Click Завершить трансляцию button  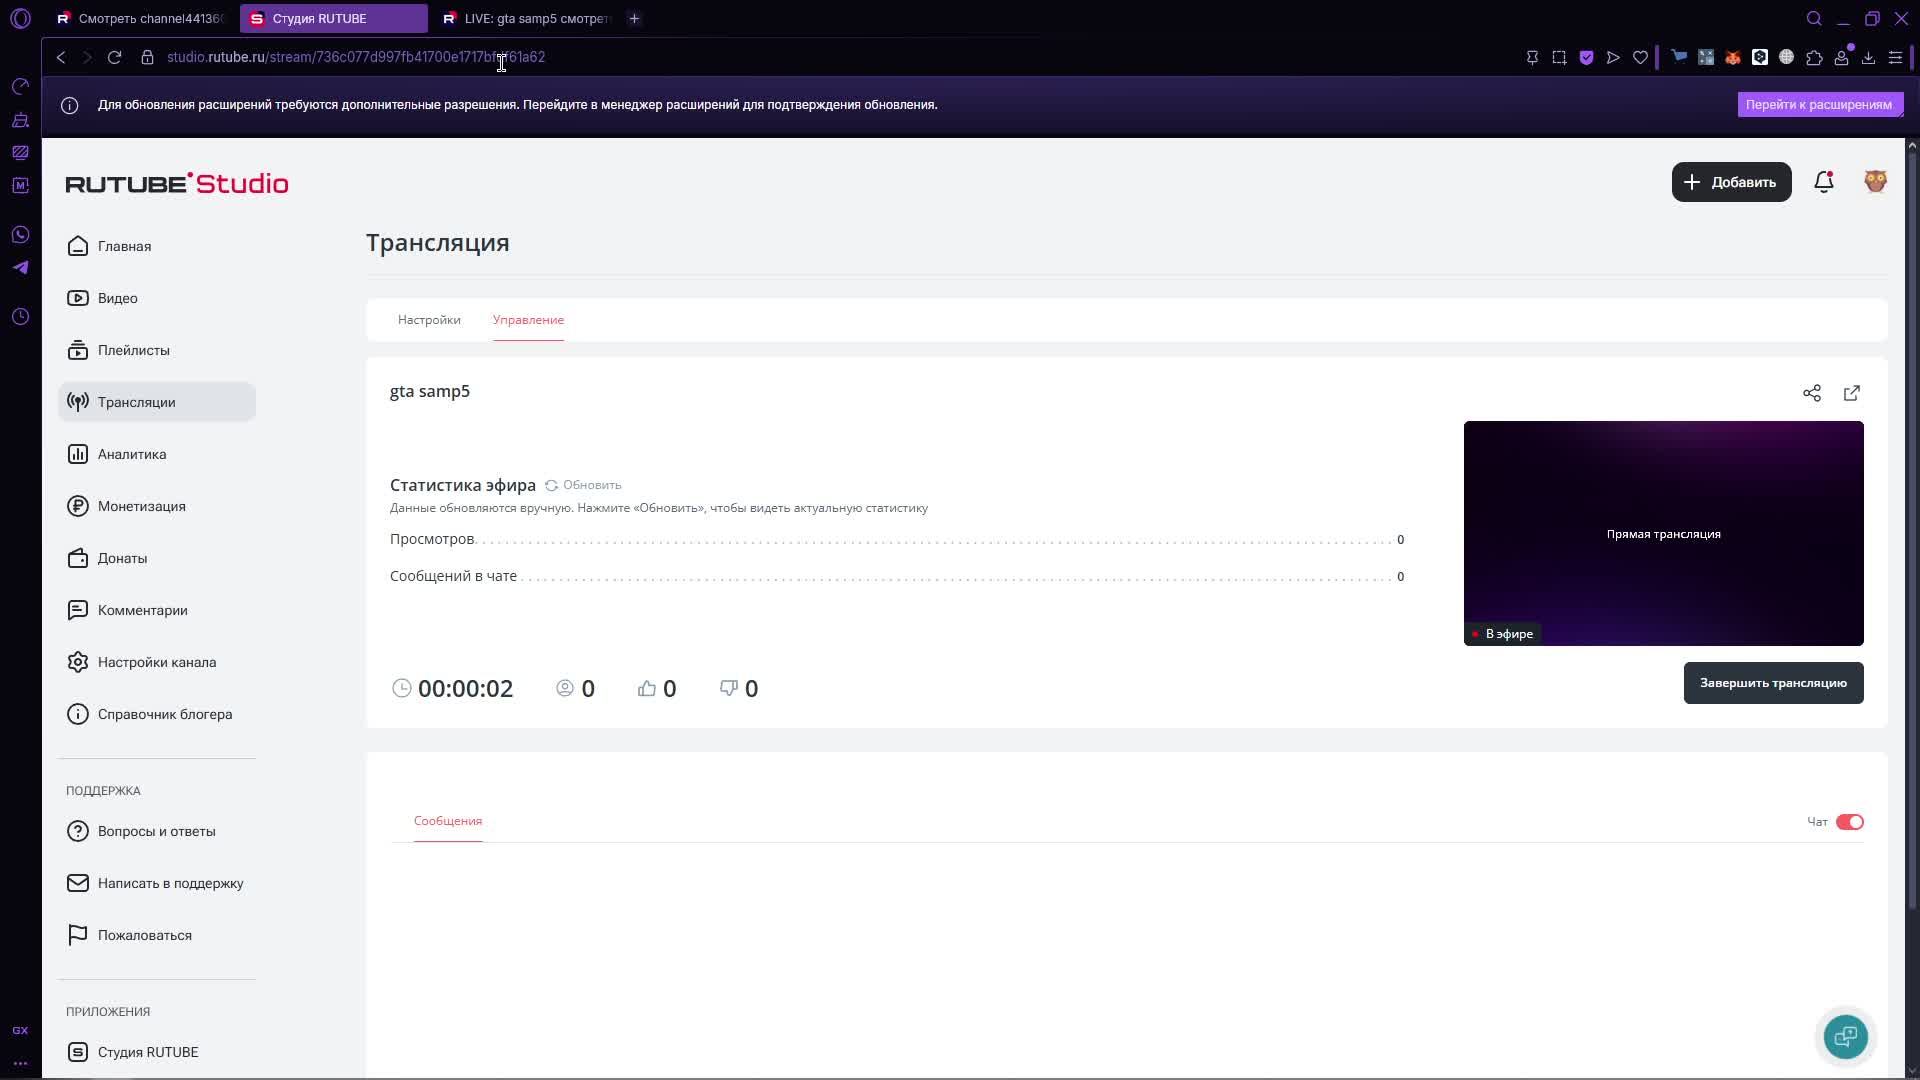pyautogui.click(x=1773, y=683)
